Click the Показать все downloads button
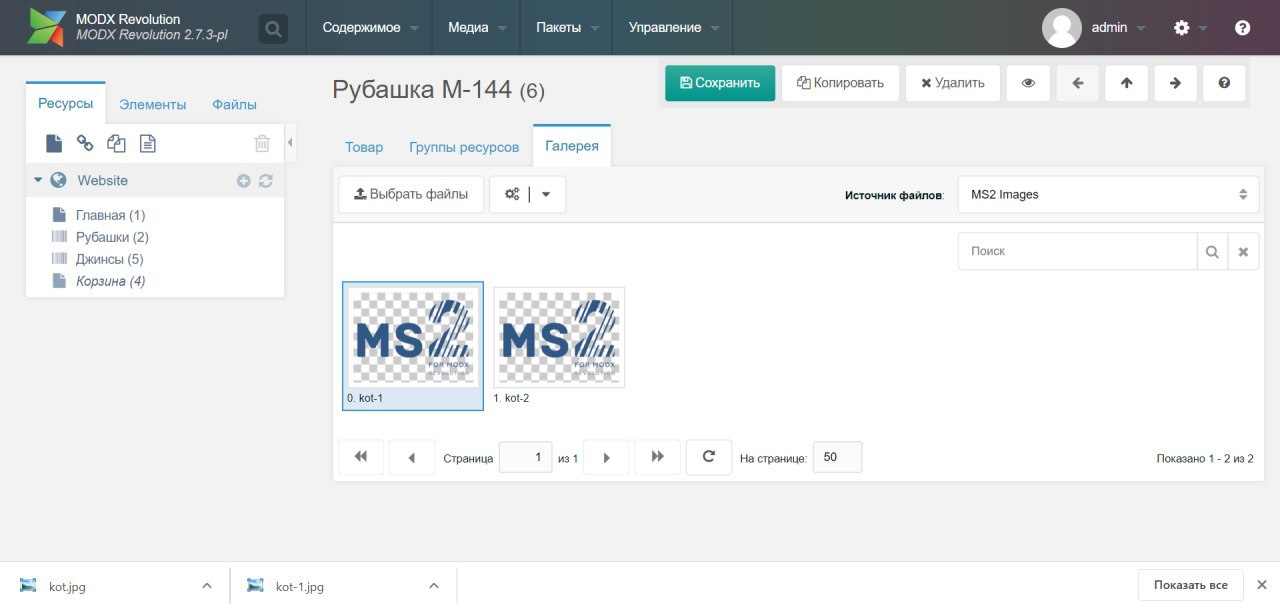 click(x=1190, y=585)
